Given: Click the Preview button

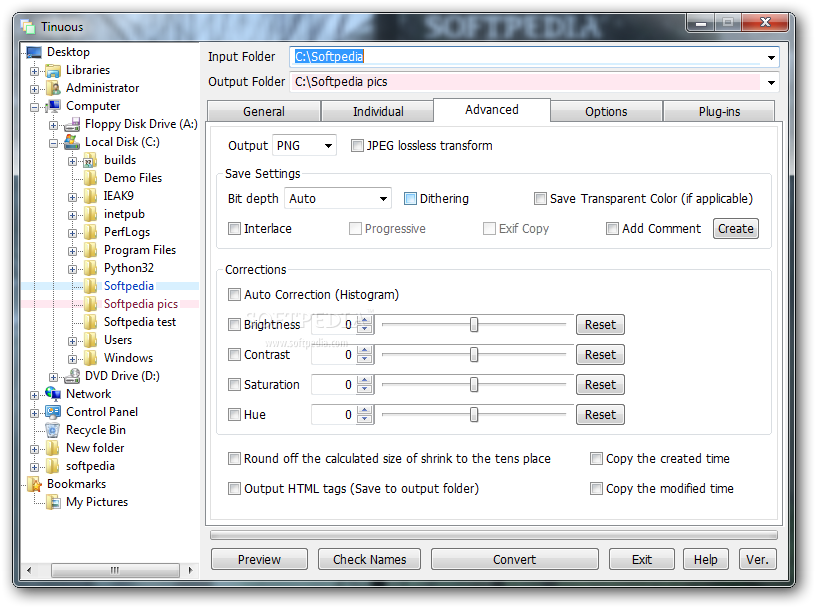Looking at the screenshot, I should pos(259,560).
